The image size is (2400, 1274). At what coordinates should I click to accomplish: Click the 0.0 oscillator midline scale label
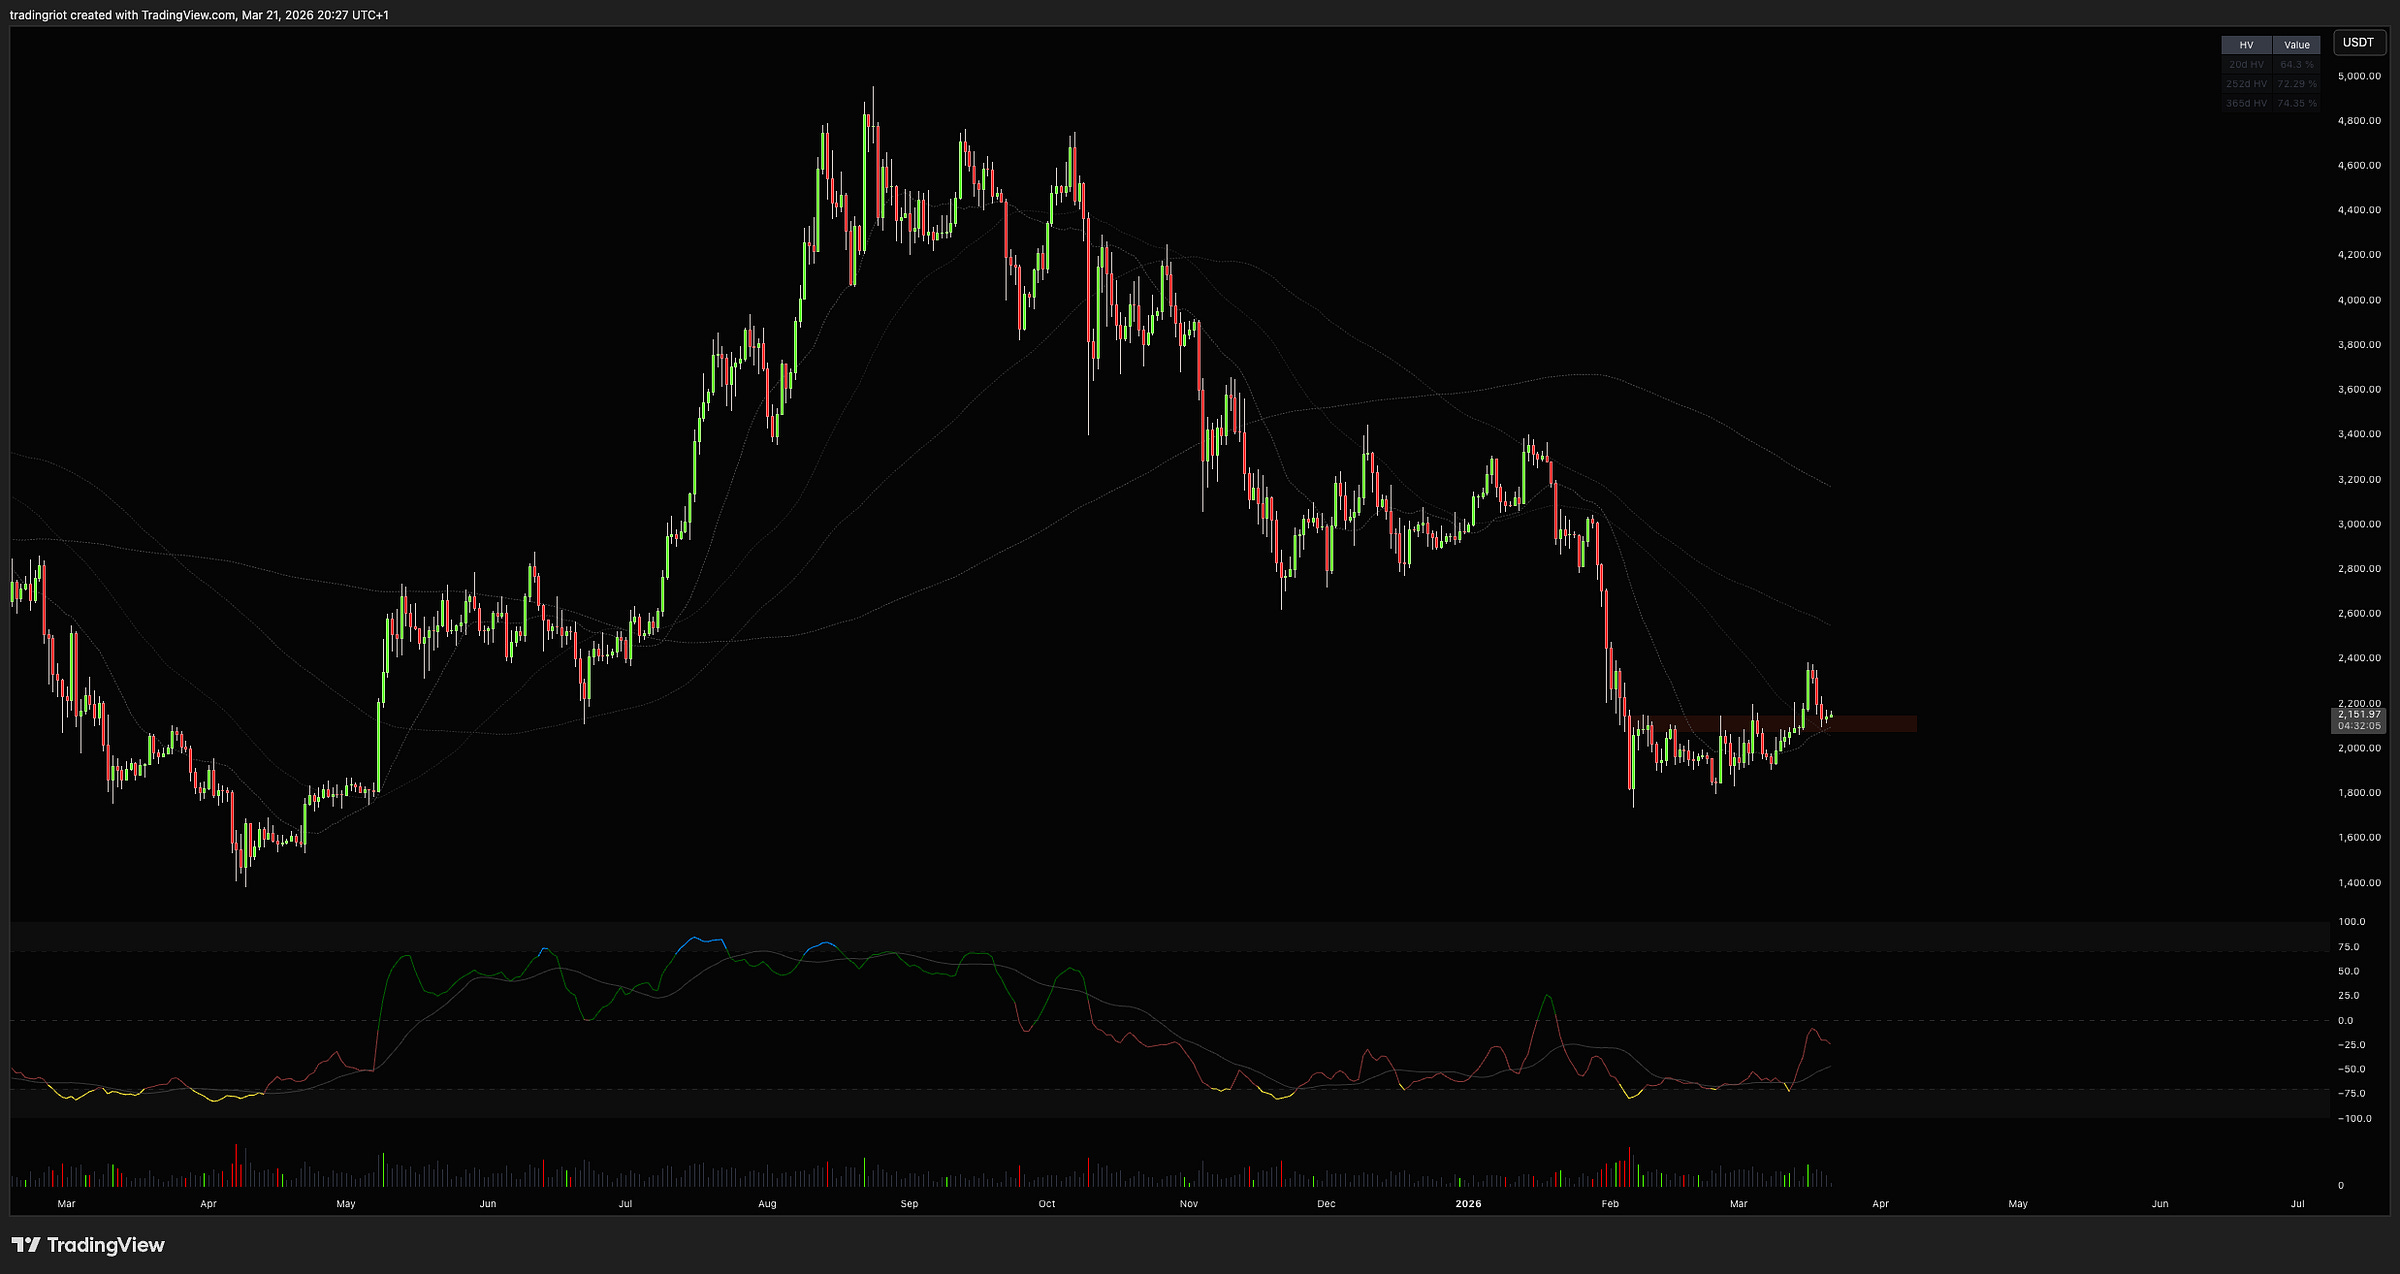[x=2345, y=1021]
